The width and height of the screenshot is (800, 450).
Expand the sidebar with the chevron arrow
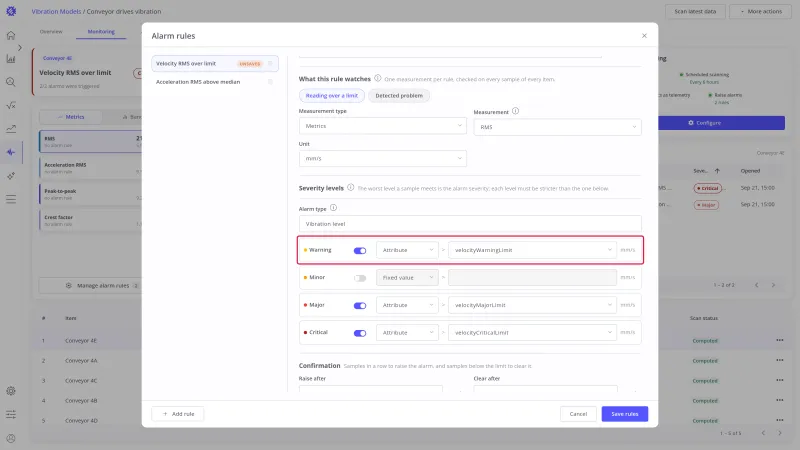click(x=20, y=47)
